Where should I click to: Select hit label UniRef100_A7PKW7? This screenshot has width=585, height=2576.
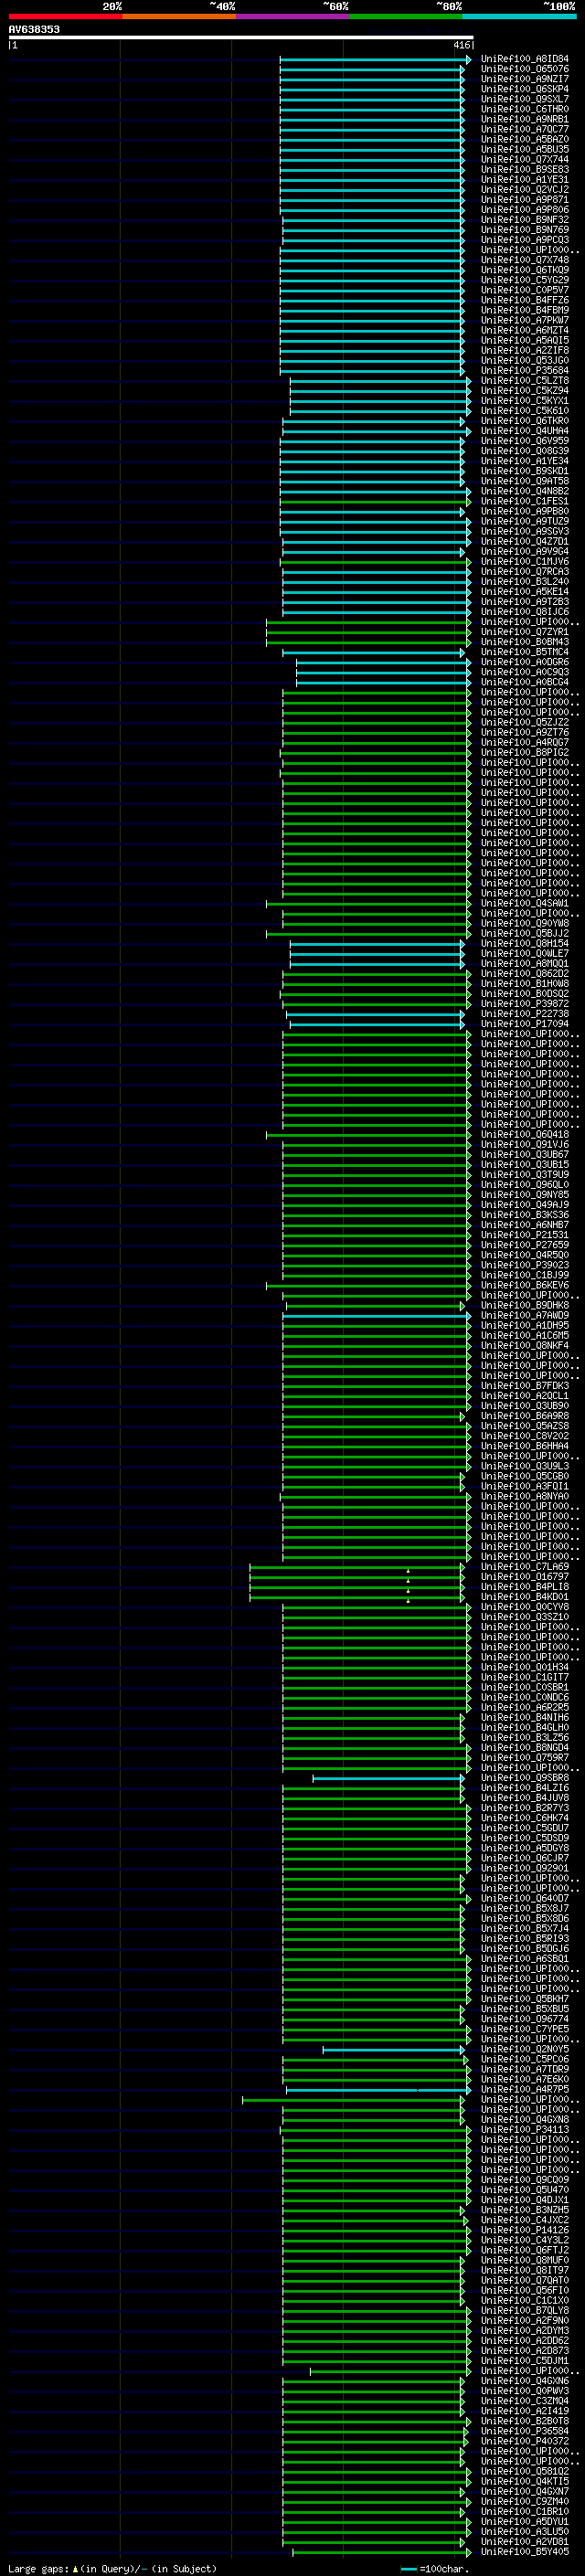coord(525,320)
